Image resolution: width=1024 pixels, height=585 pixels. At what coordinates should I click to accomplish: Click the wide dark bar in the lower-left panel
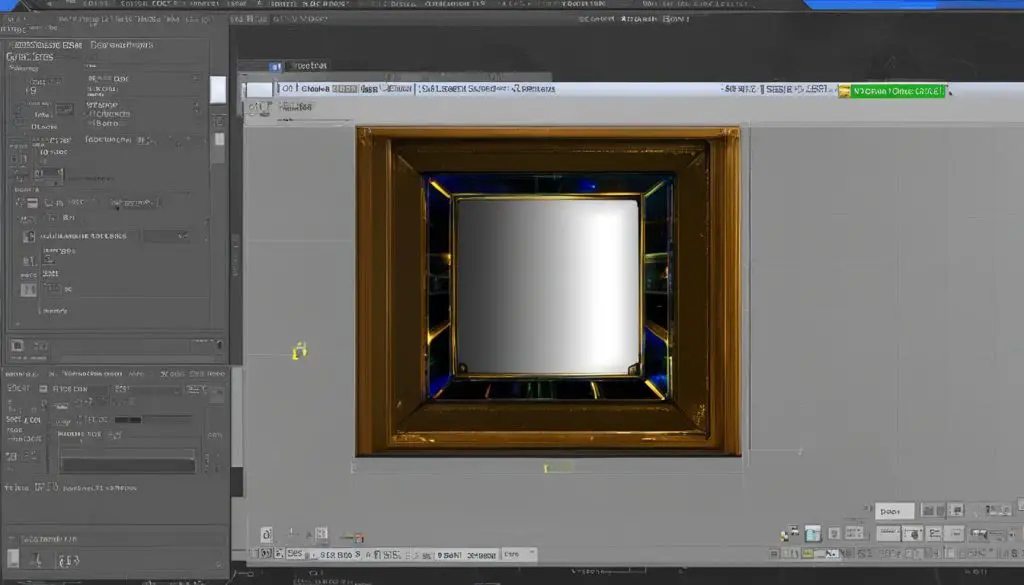(x=128, y=465)
